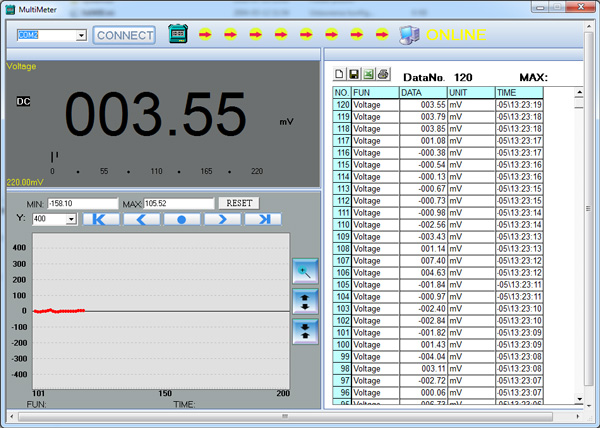Click the online computer icon in the toolbar
Image resolution: width=600 pixels, height=428 pixels.
408,35
